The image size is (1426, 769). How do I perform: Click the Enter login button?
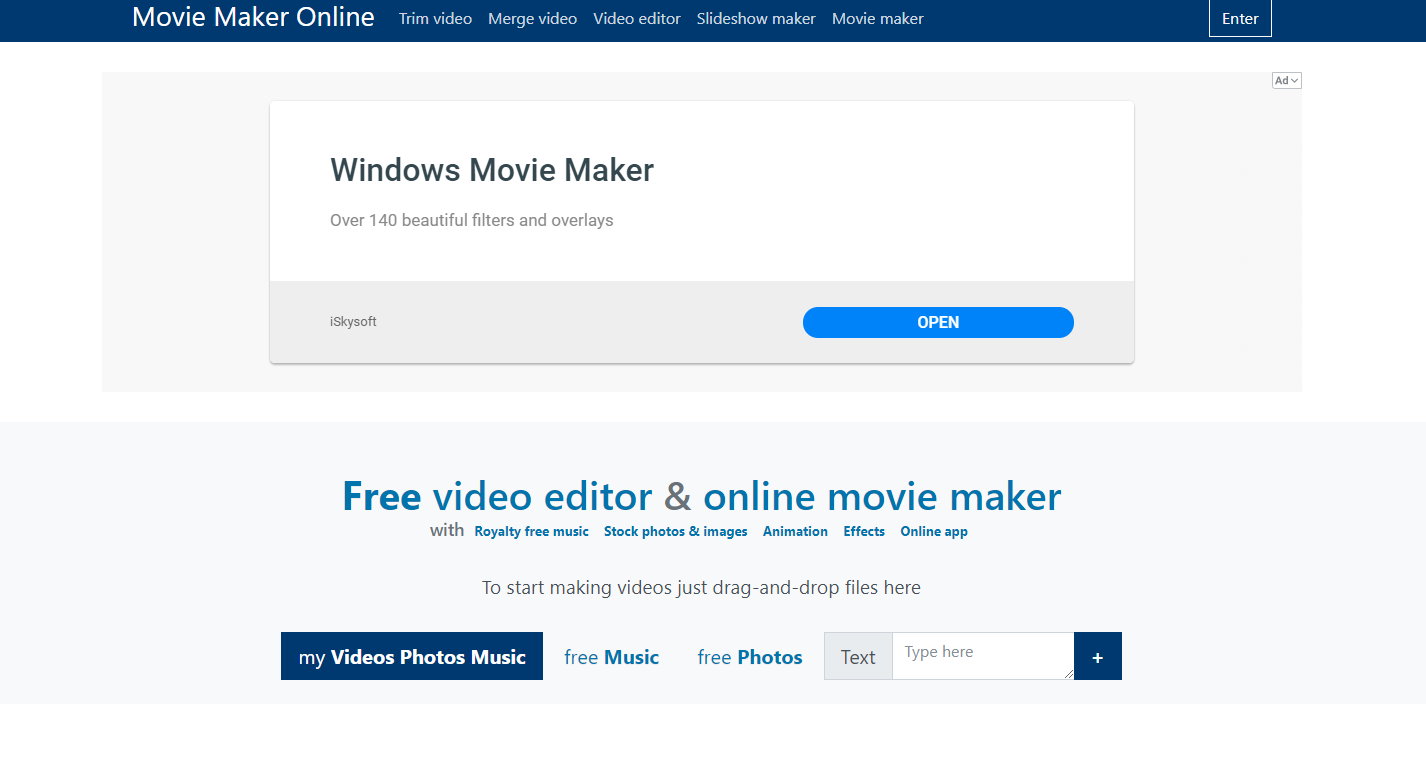[x=1240, y=18]
